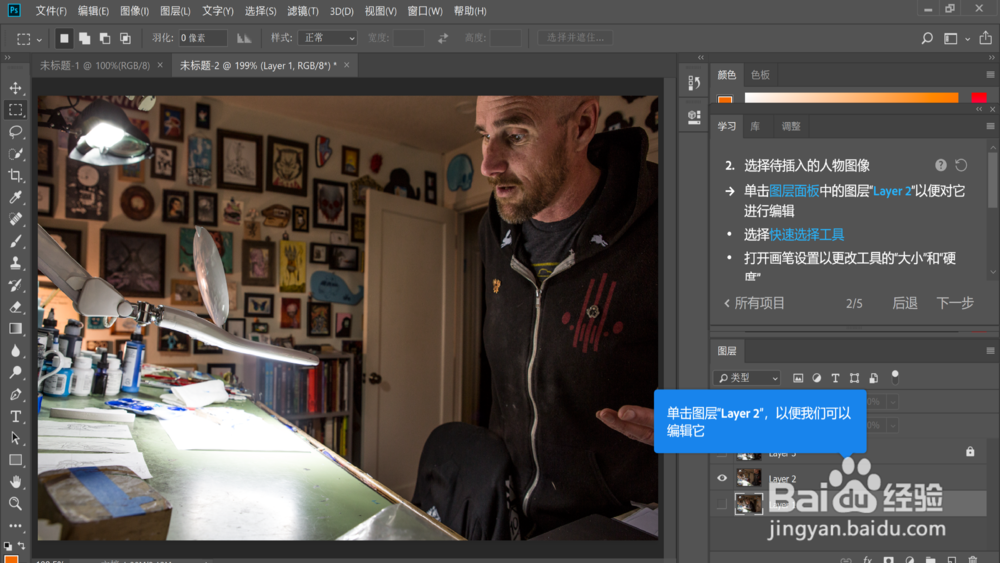Open the 图像(I) menu

(135, 11)
